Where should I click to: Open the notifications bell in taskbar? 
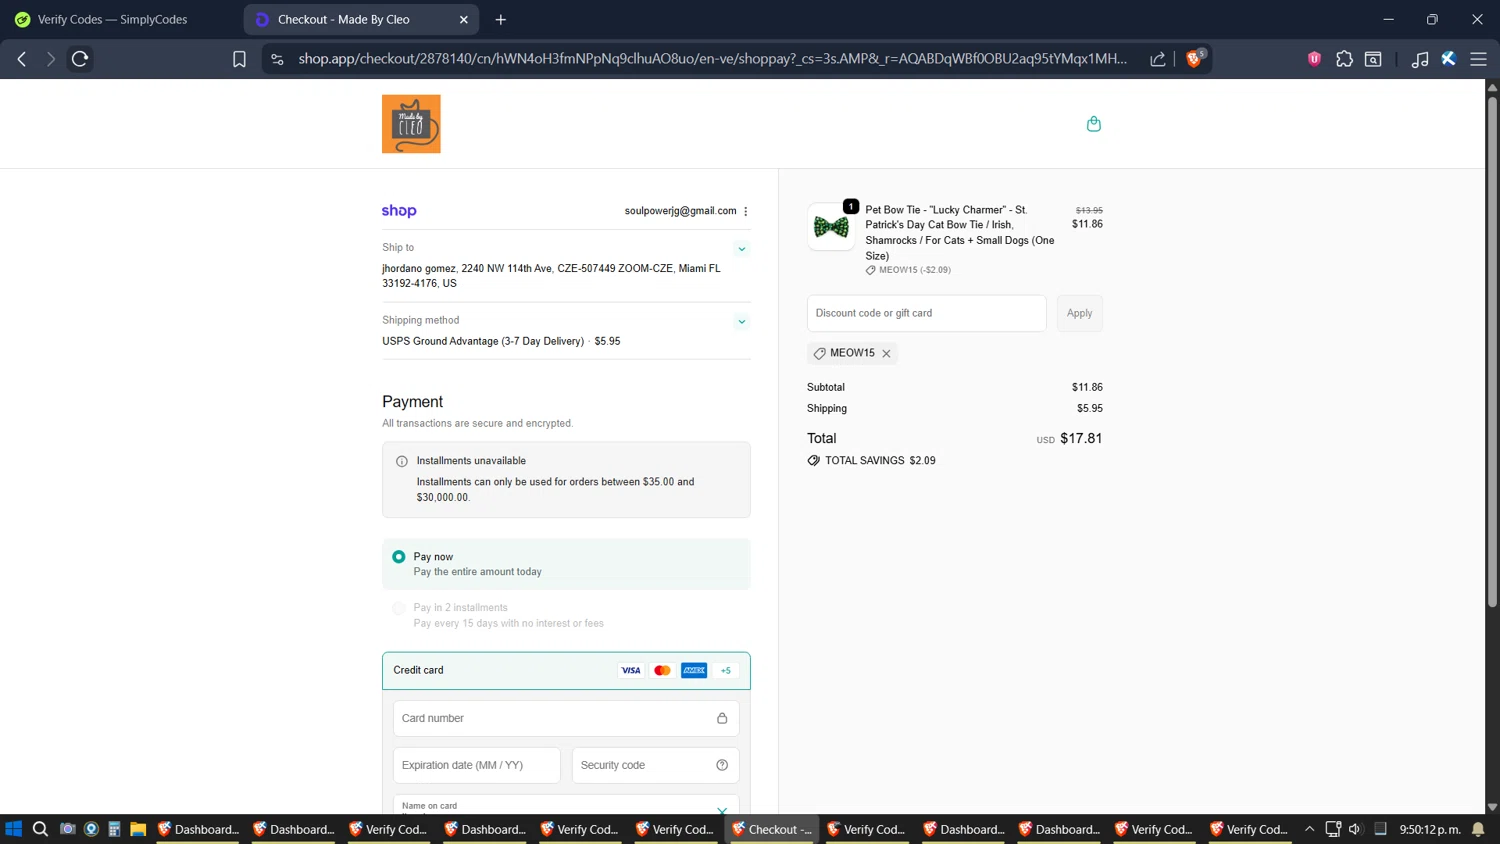[x=1478, y=829]
